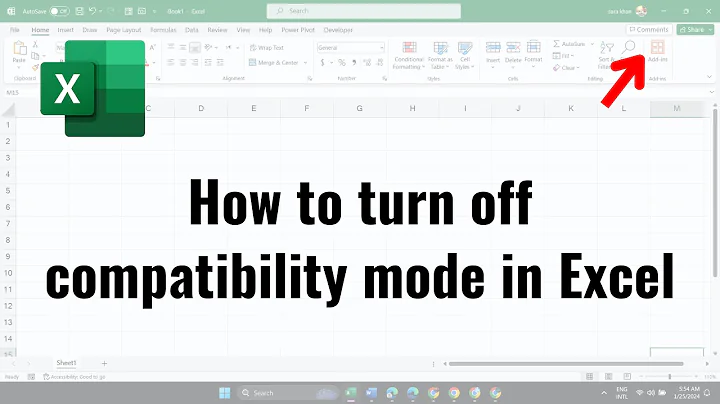
Task: Open the Comments pane button
Action: pos(649,29)
